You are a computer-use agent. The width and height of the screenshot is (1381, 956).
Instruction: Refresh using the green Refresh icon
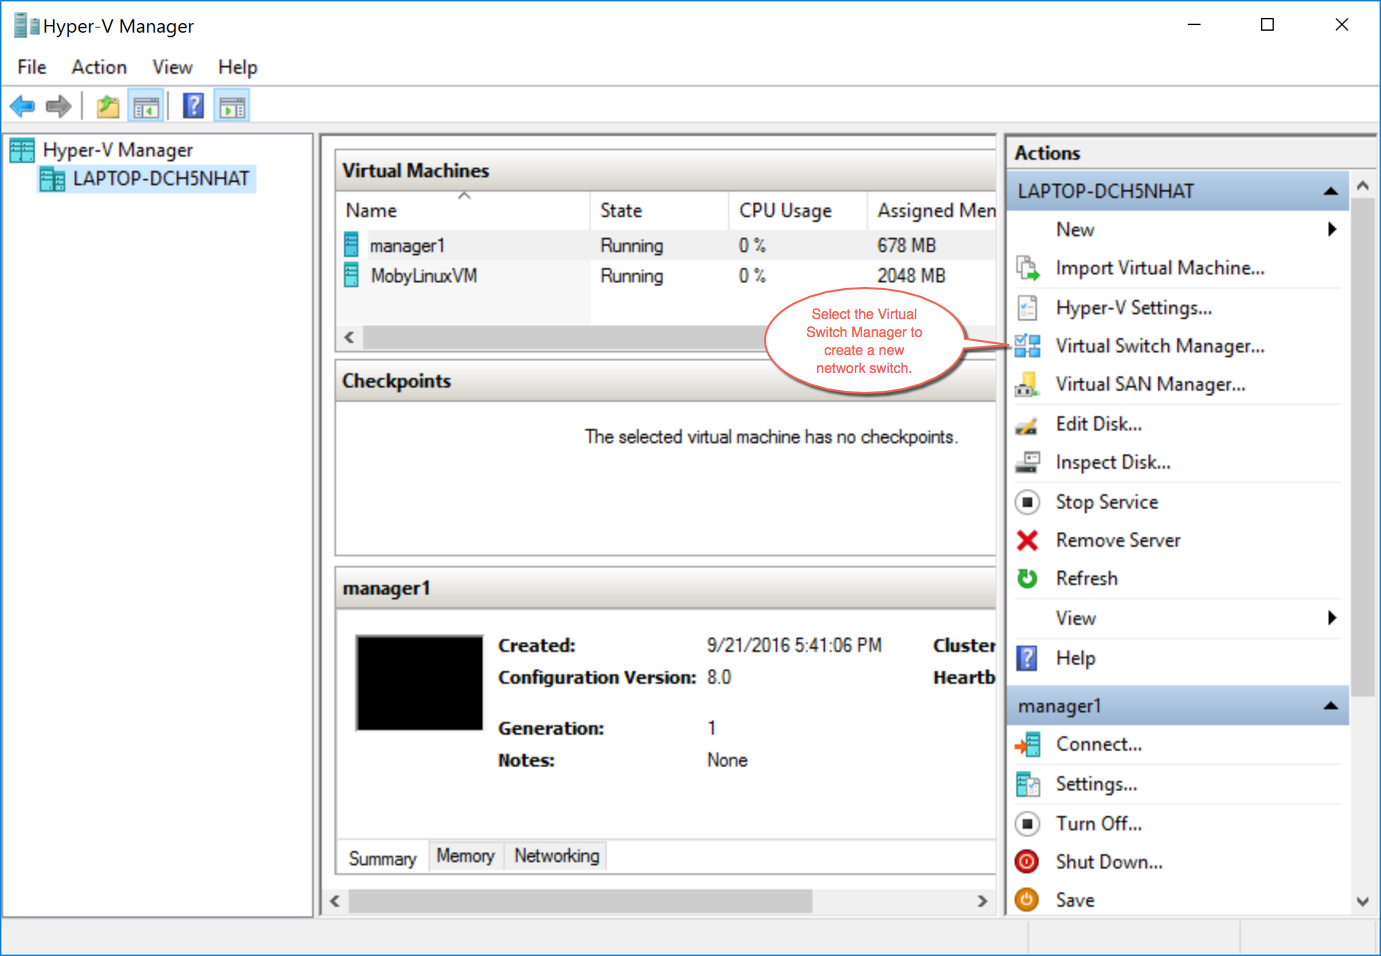pyautogui.click(x=1026, y=578)
